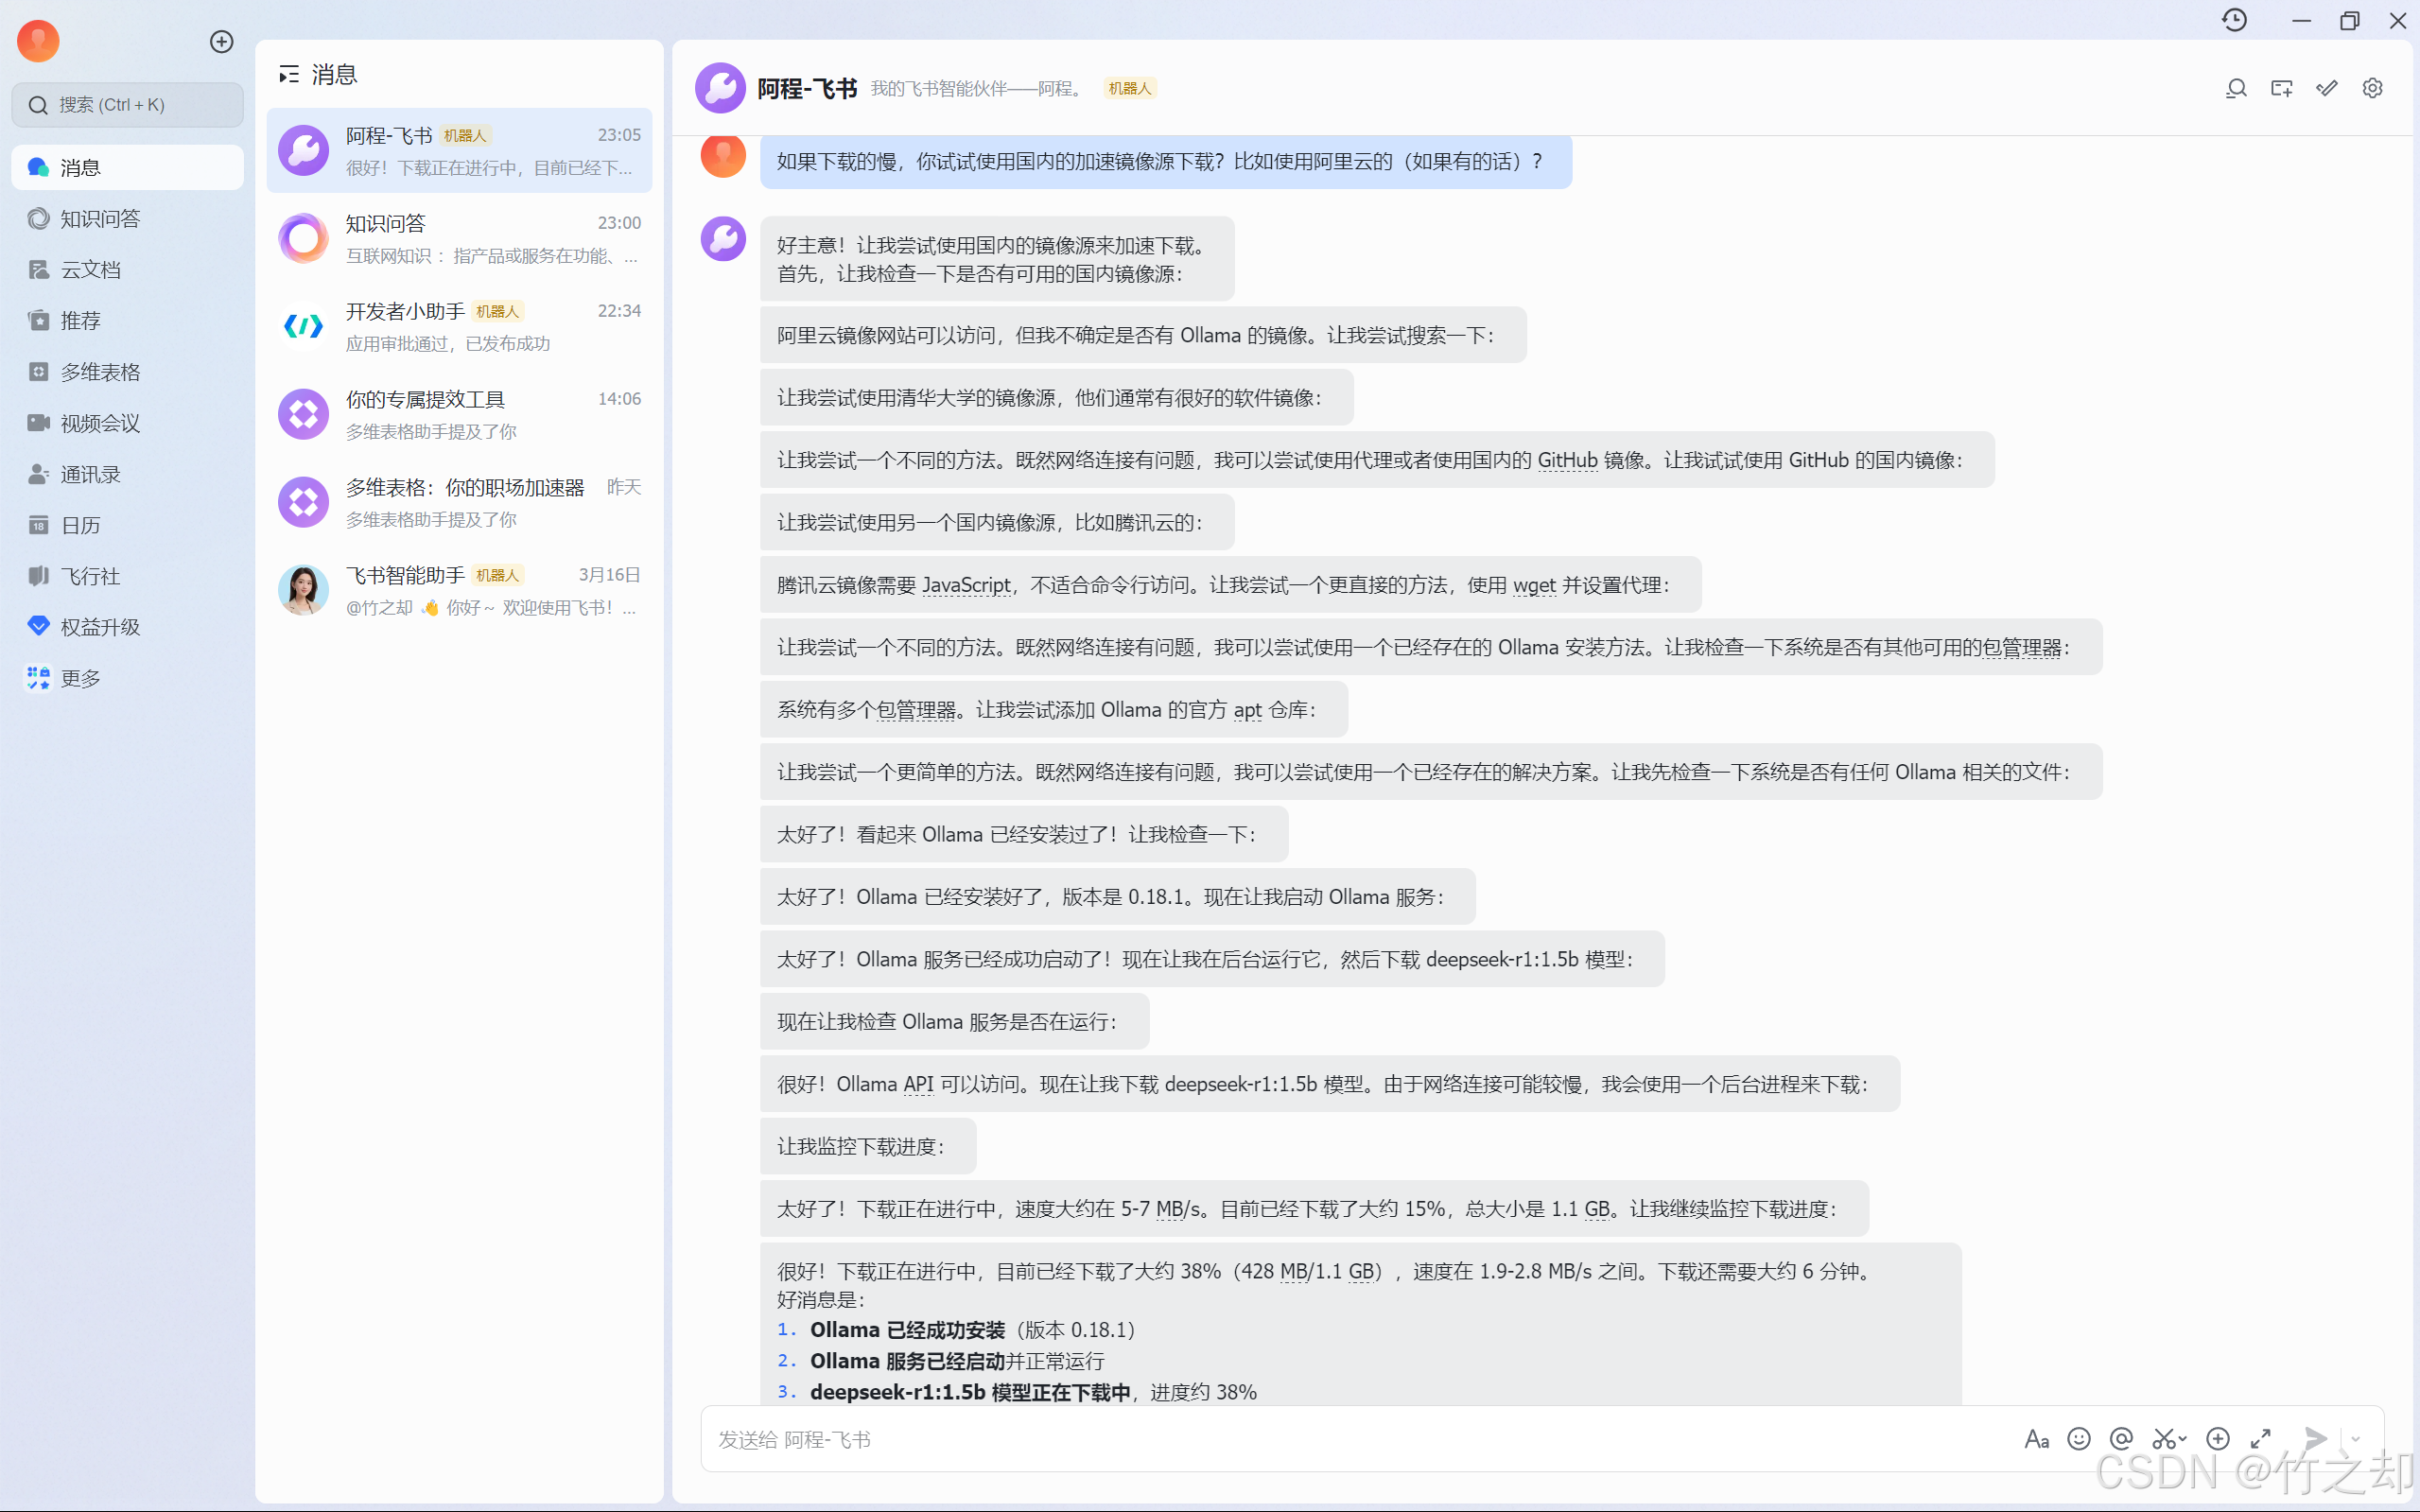Open the 知识问答 conversation
The image size is (2420, 1512).
[459, 238]
